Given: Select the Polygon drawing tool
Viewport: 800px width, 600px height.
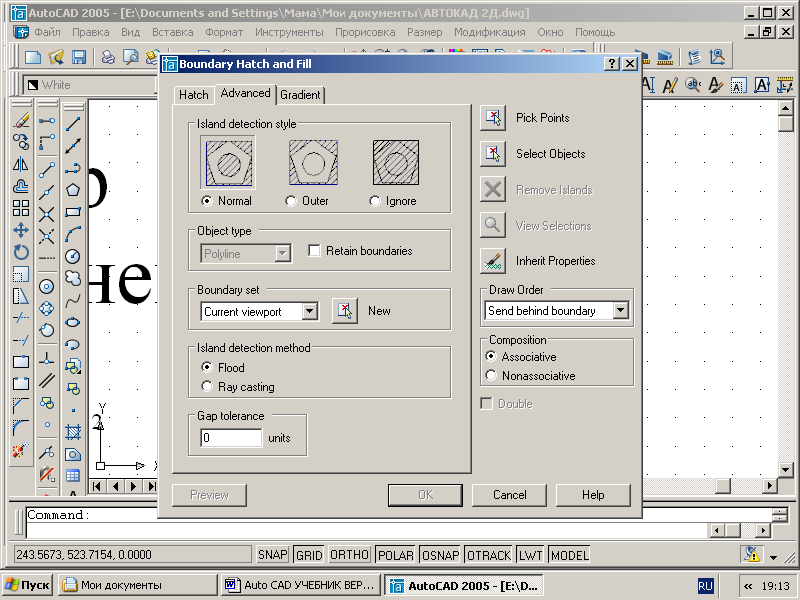Looking at the screenshot, I should tap(73, 190).
